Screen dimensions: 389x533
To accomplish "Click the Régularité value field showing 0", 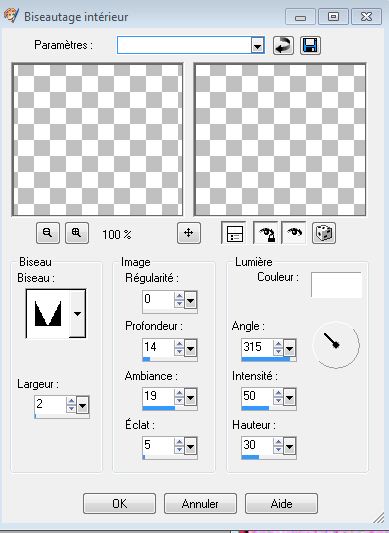I will point(158,300).
